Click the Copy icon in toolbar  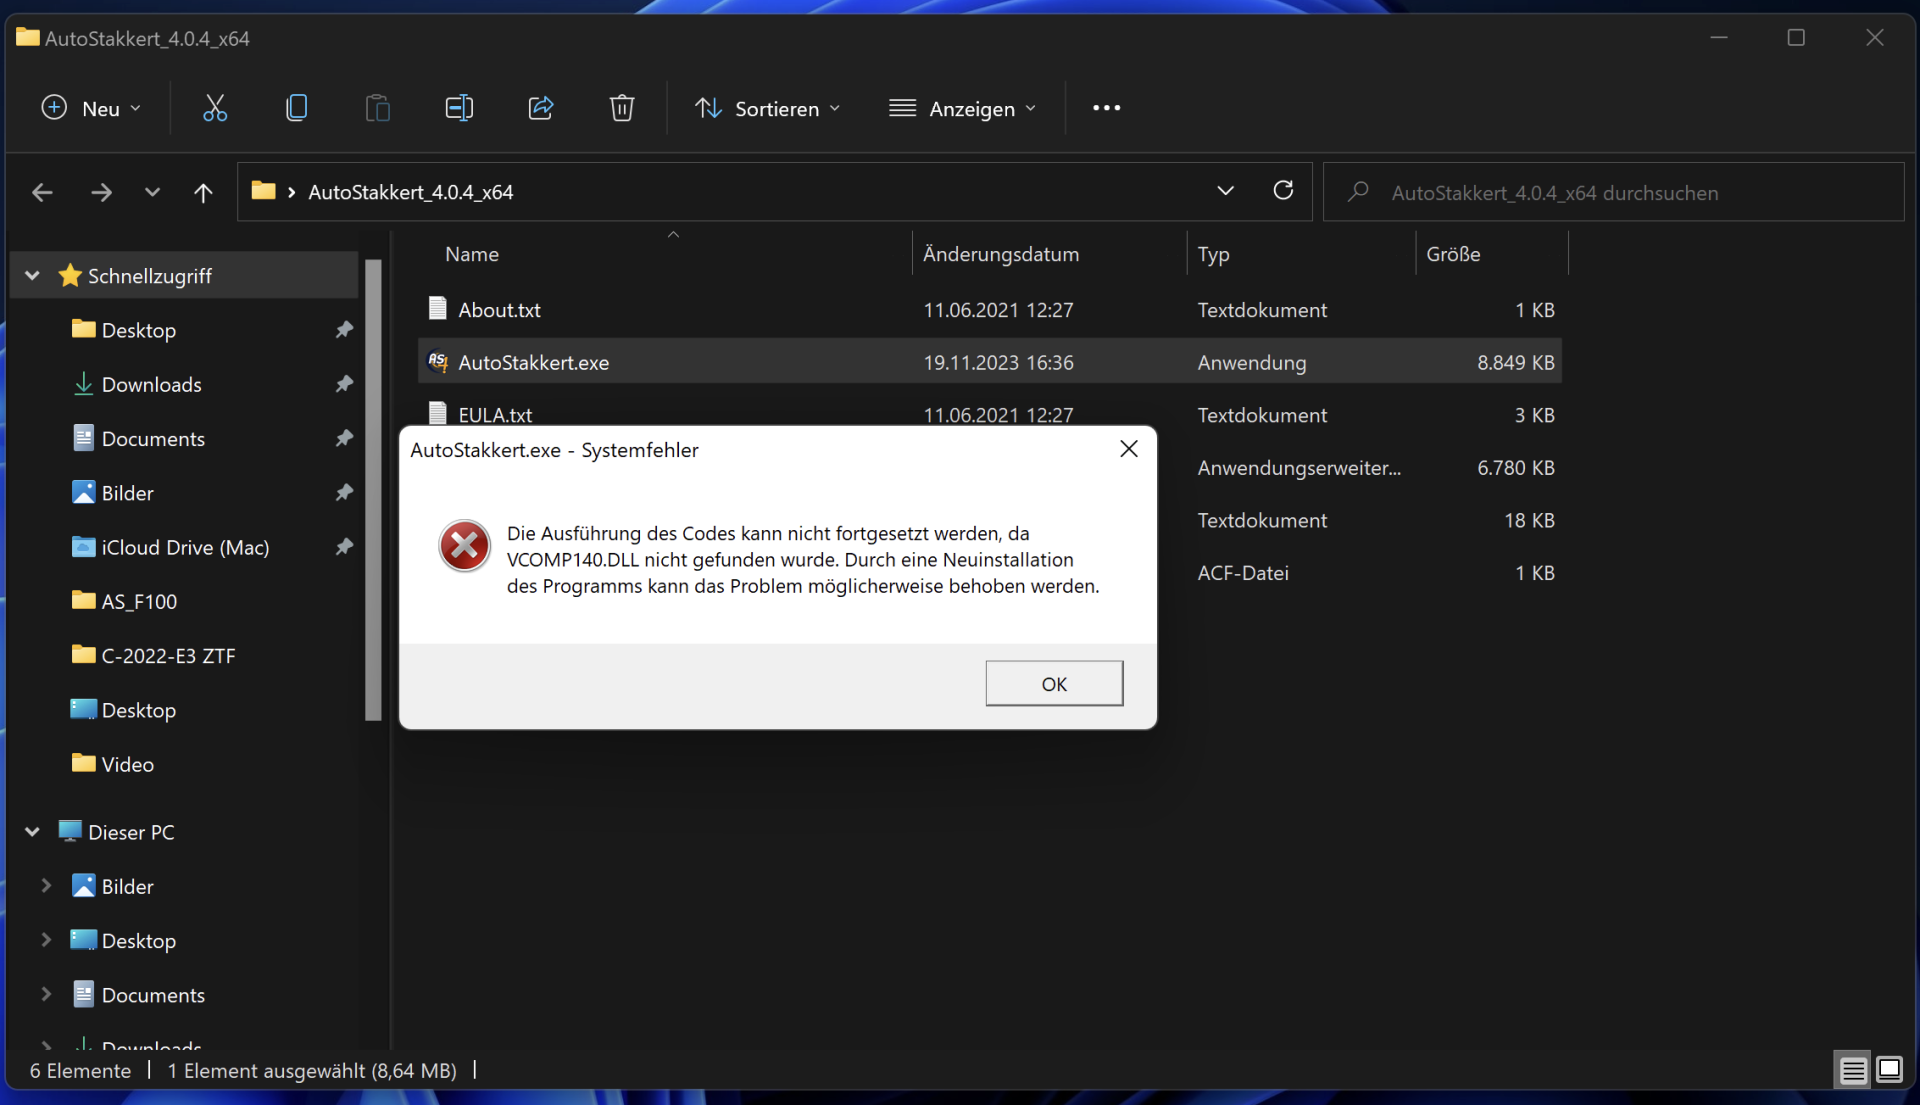click(x=296, y=108)
